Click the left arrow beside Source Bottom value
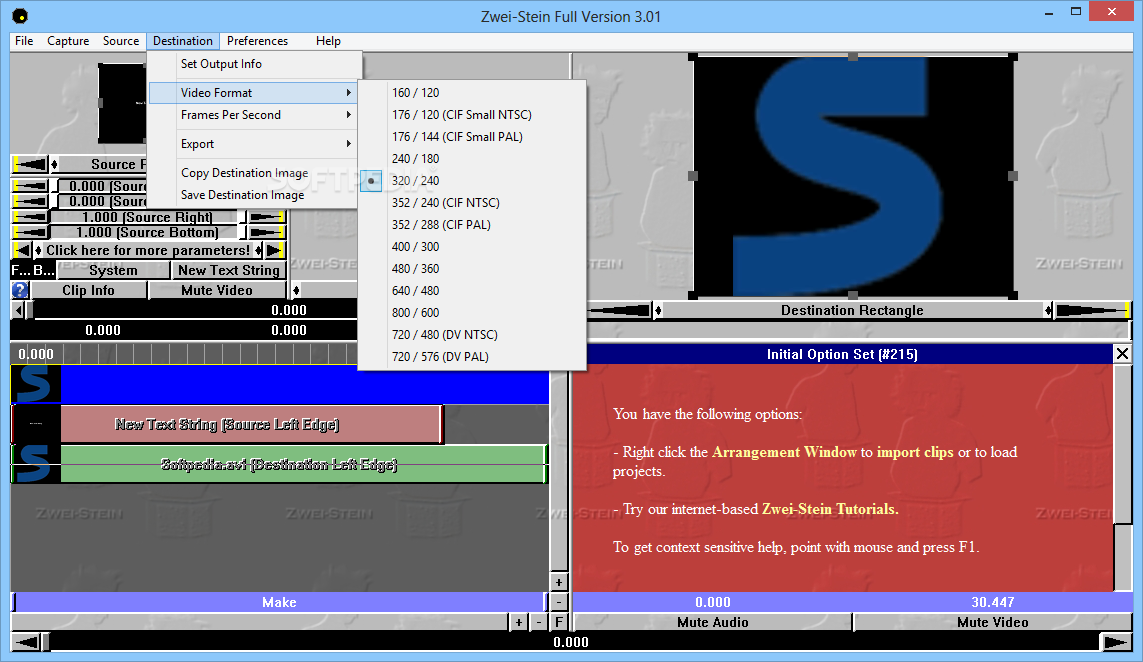The width and height of the screenshot is (1143, 662). pos(31,233)
